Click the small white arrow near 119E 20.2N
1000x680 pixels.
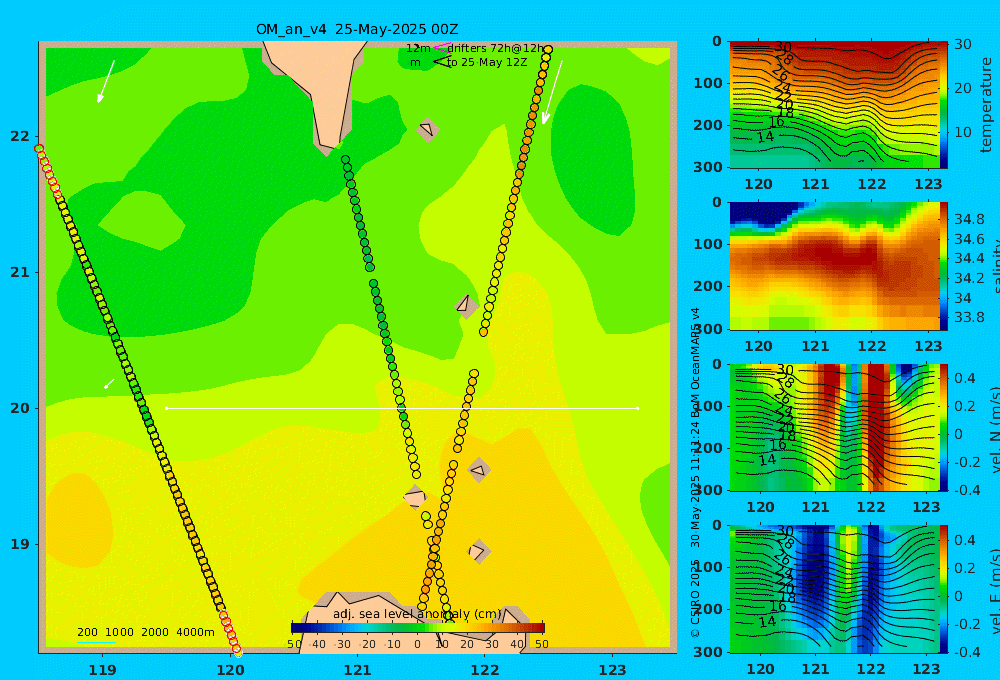(x=110, y=383)
